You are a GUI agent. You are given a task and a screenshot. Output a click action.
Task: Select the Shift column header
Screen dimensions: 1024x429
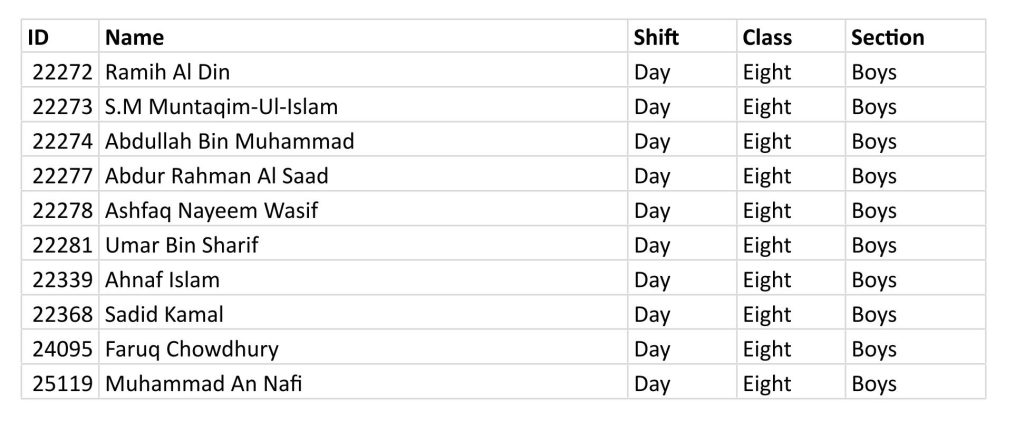(x=682, y=37)
